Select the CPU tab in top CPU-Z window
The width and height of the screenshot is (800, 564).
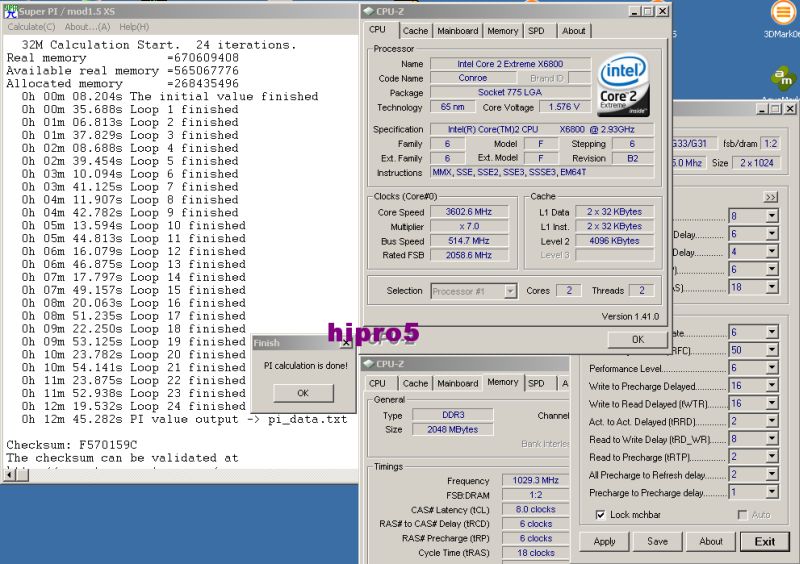coord(378,30)
